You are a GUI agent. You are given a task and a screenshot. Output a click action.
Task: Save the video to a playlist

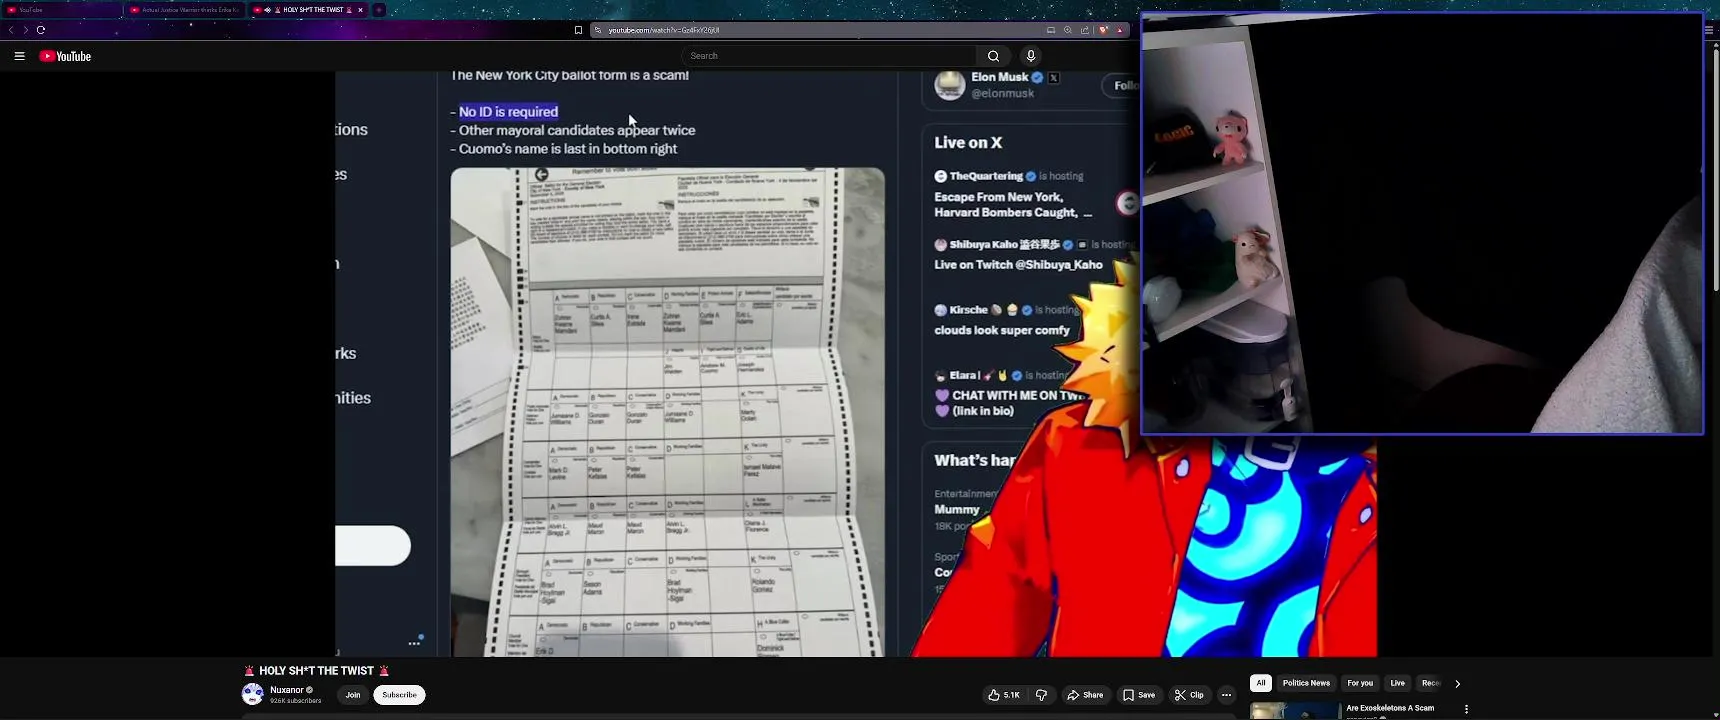tap(1139, 695)
